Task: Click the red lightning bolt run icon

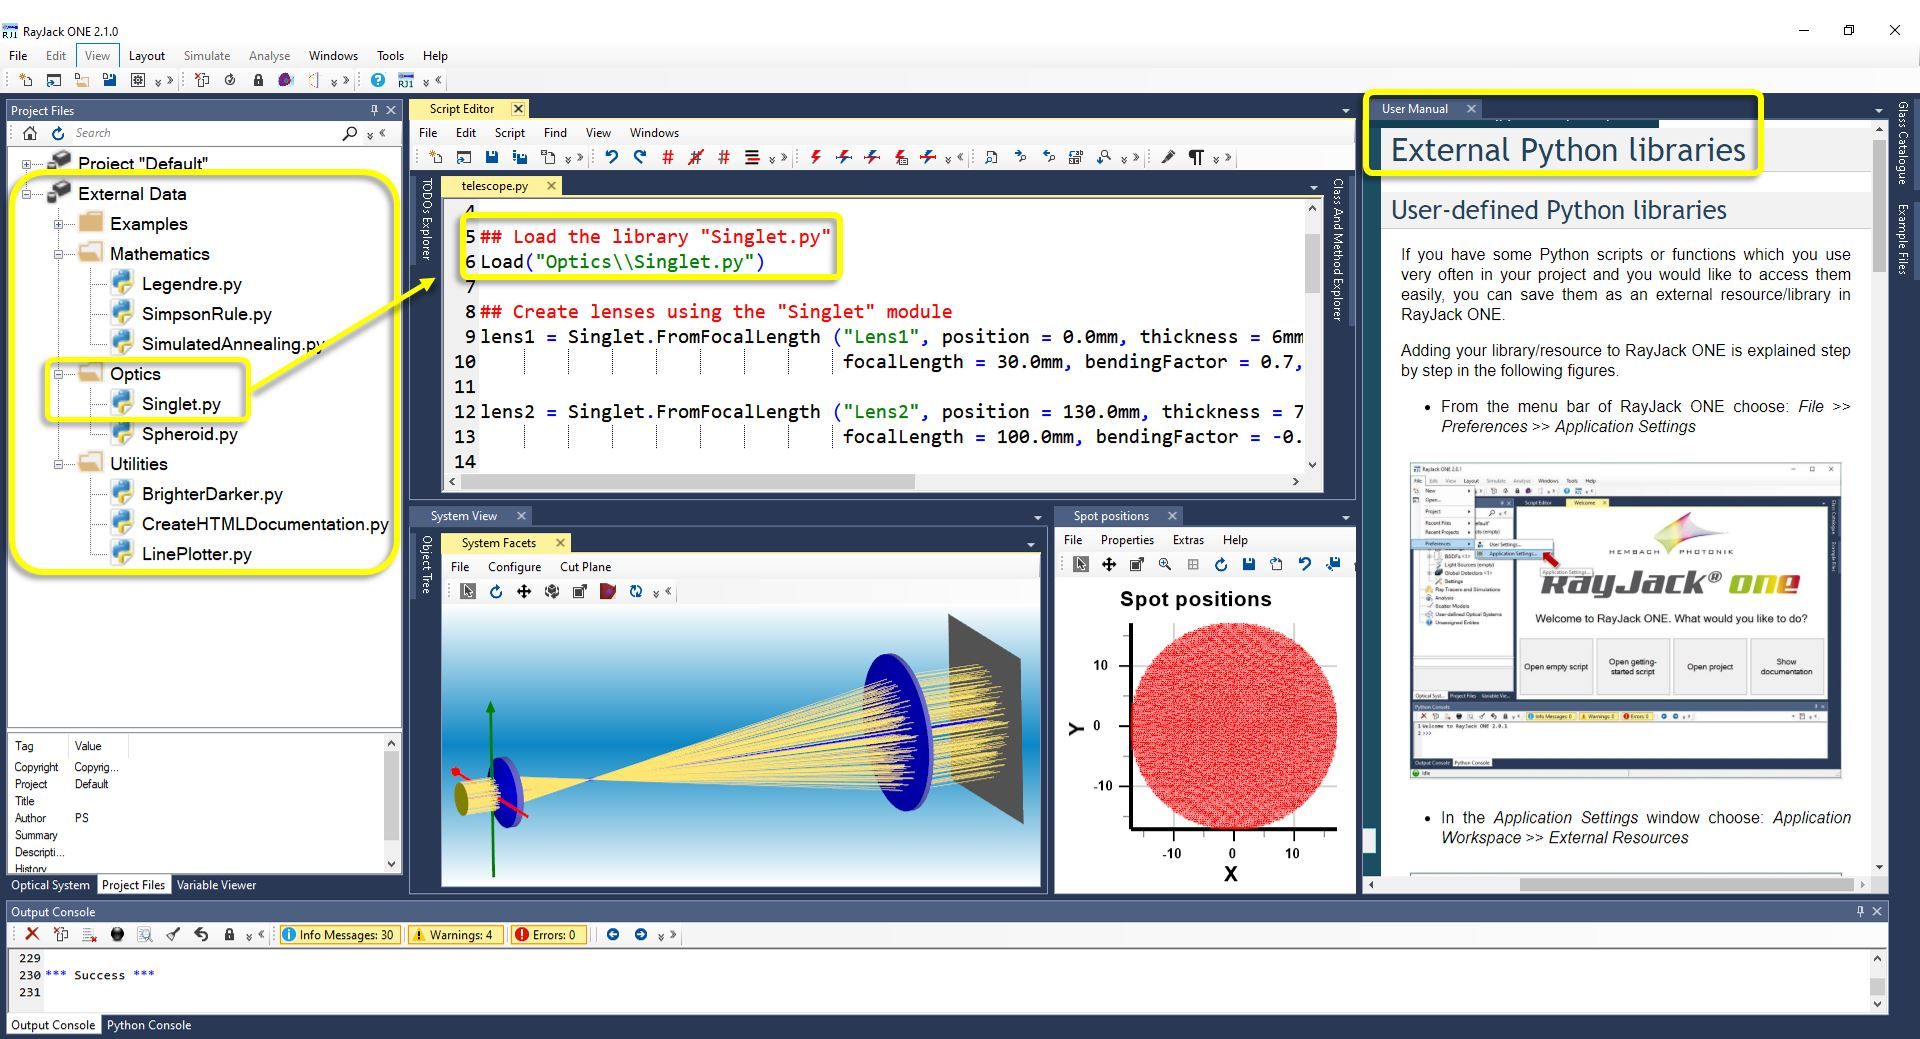Action: 816,157
